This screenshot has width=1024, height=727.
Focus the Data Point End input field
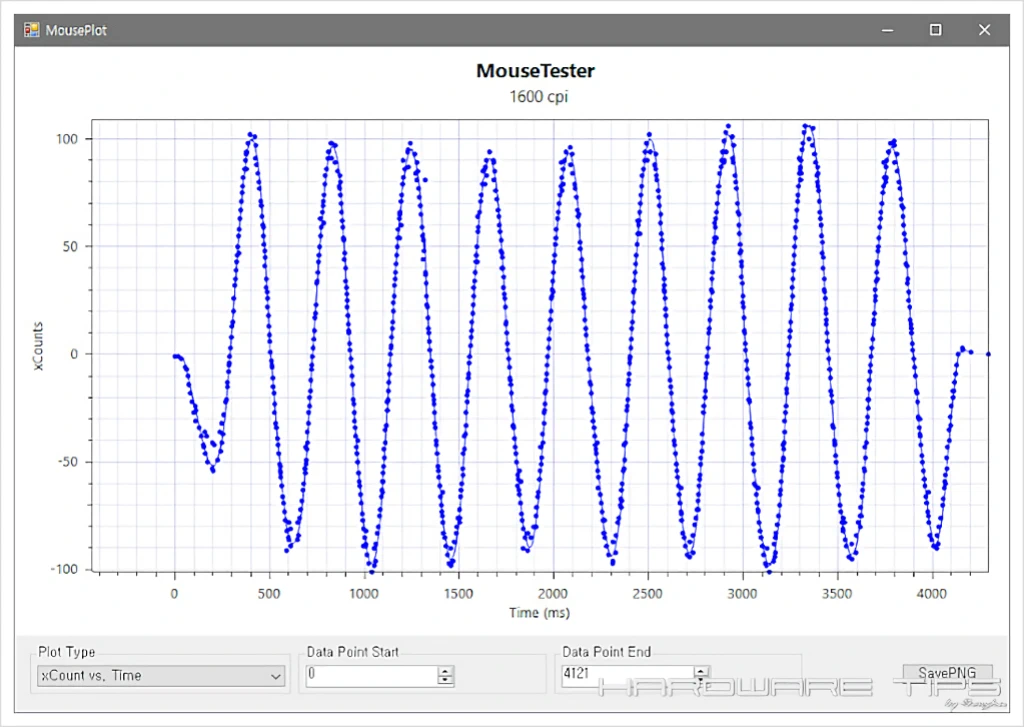tap(627, 675)
